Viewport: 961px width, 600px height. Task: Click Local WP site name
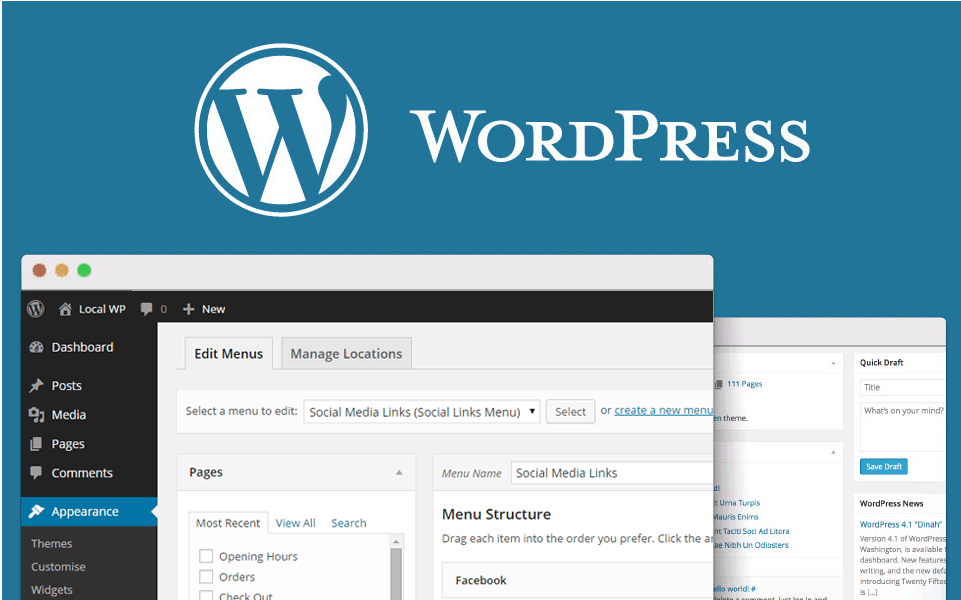coord(102,309)
